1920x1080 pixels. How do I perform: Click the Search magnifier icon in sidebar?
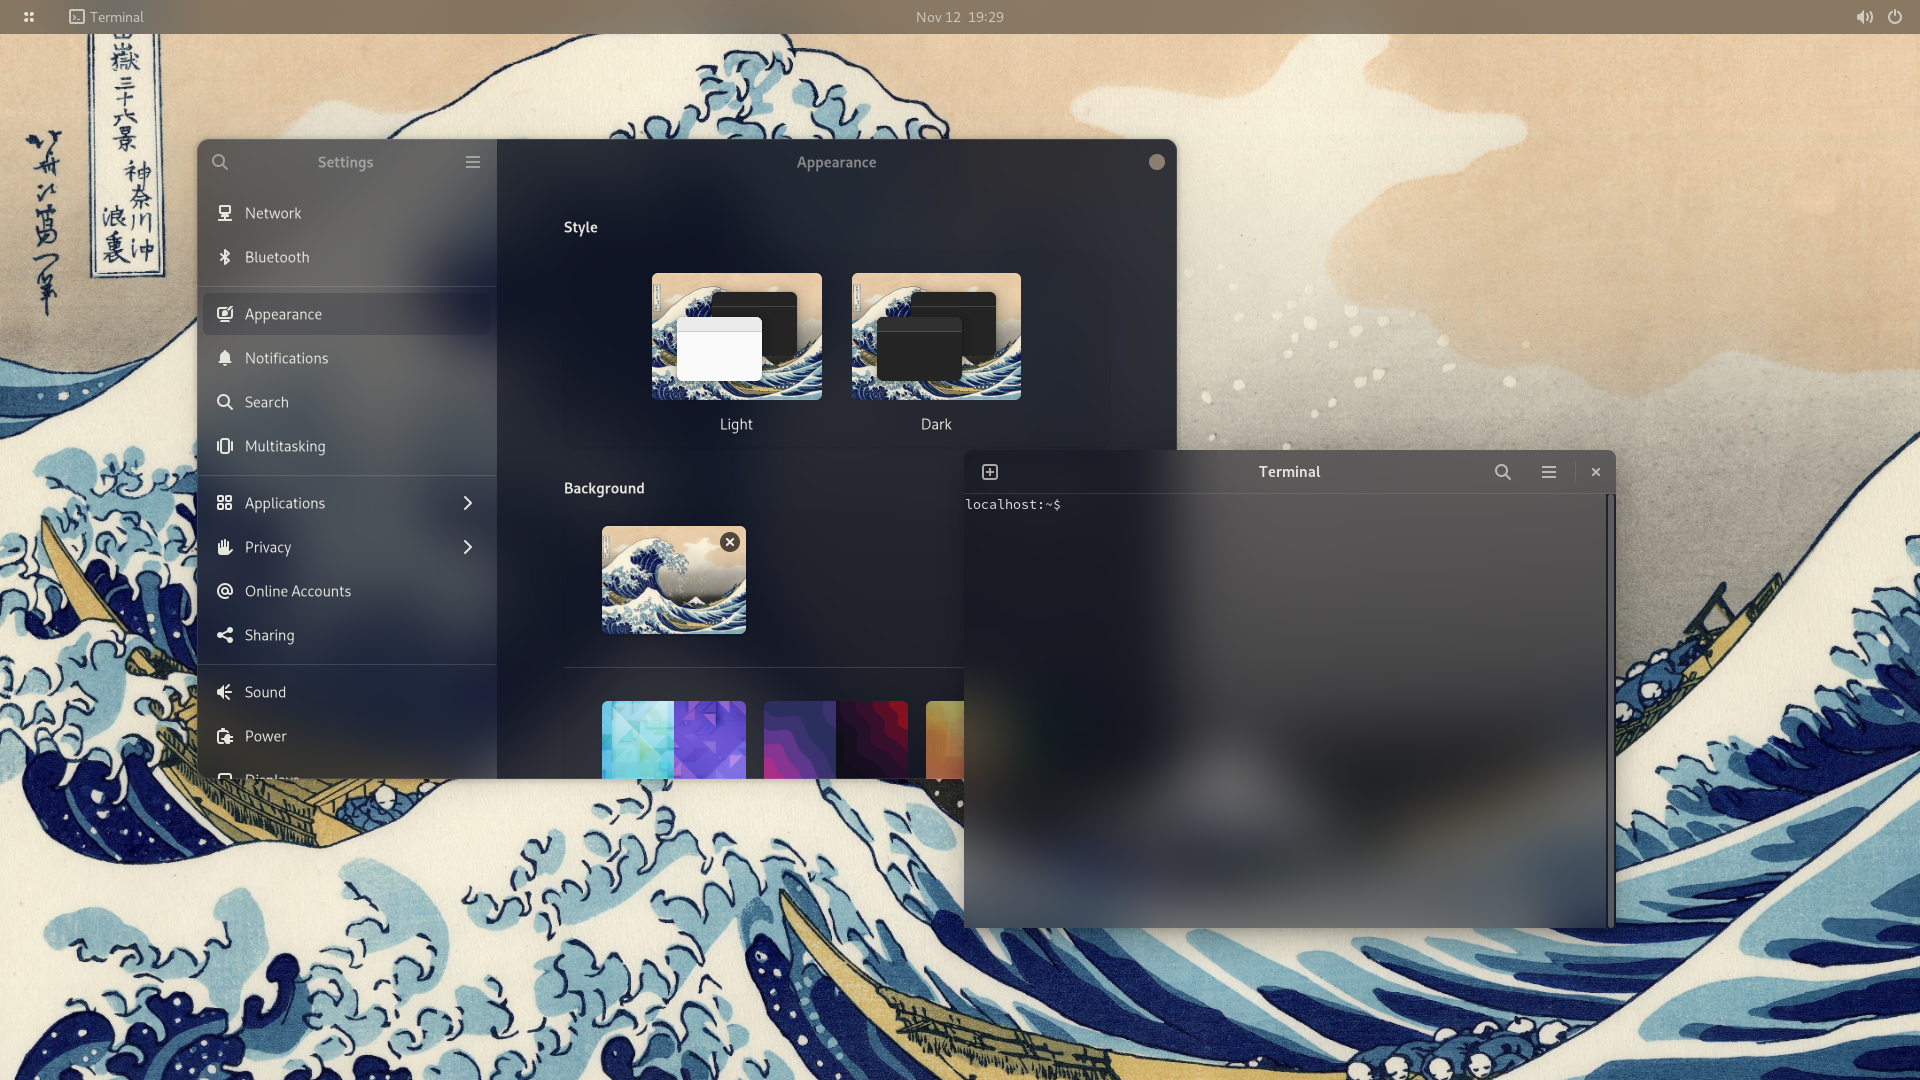point(225,402)
